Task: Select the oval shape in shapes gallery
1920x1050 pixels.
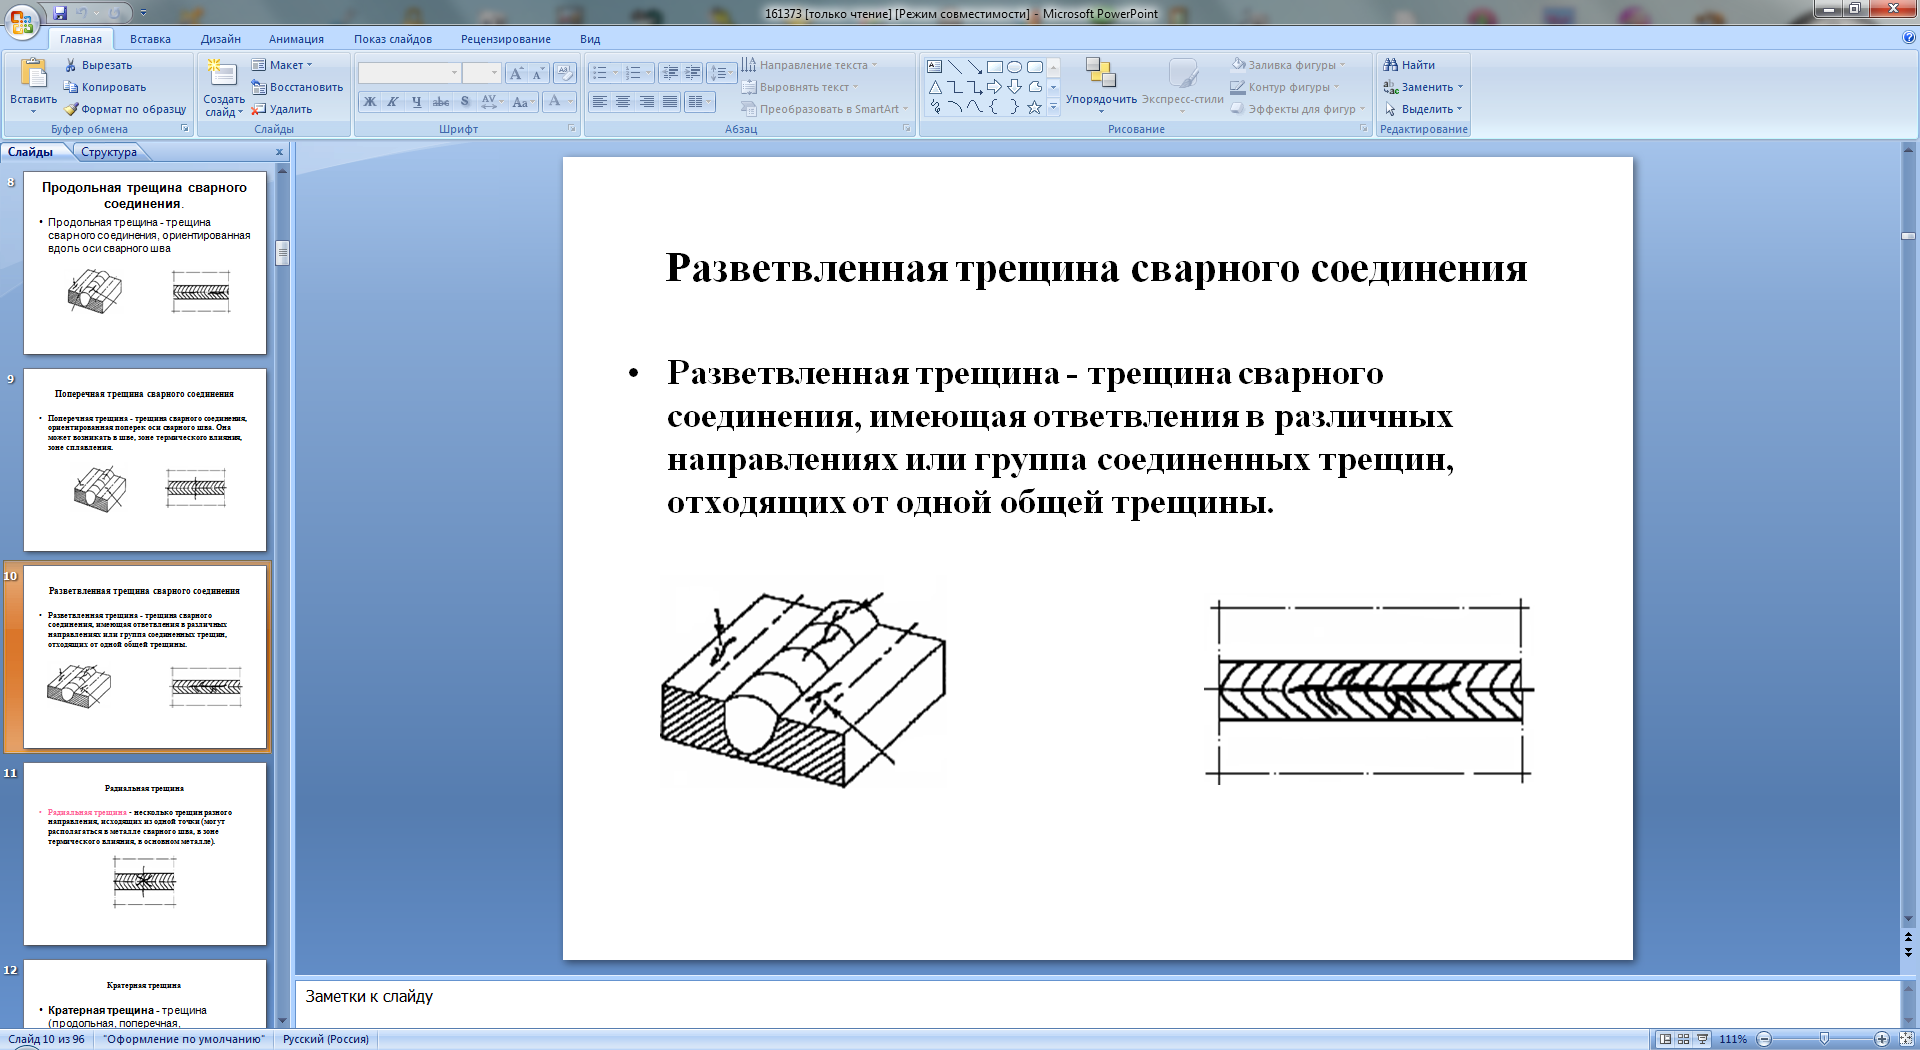Action: pos(1015,67)
